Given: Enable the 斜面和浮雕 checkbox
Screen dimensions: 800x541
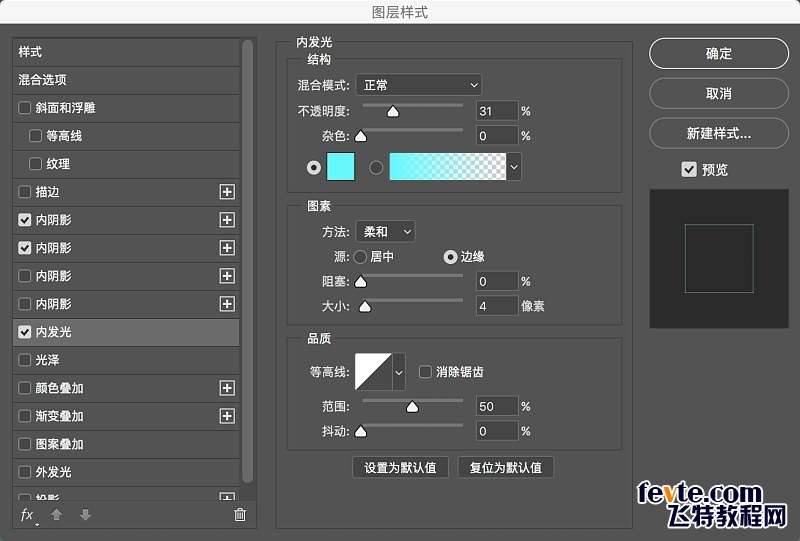Looking at the screenshot, I should pyautogui.click(x=24, y=108).
